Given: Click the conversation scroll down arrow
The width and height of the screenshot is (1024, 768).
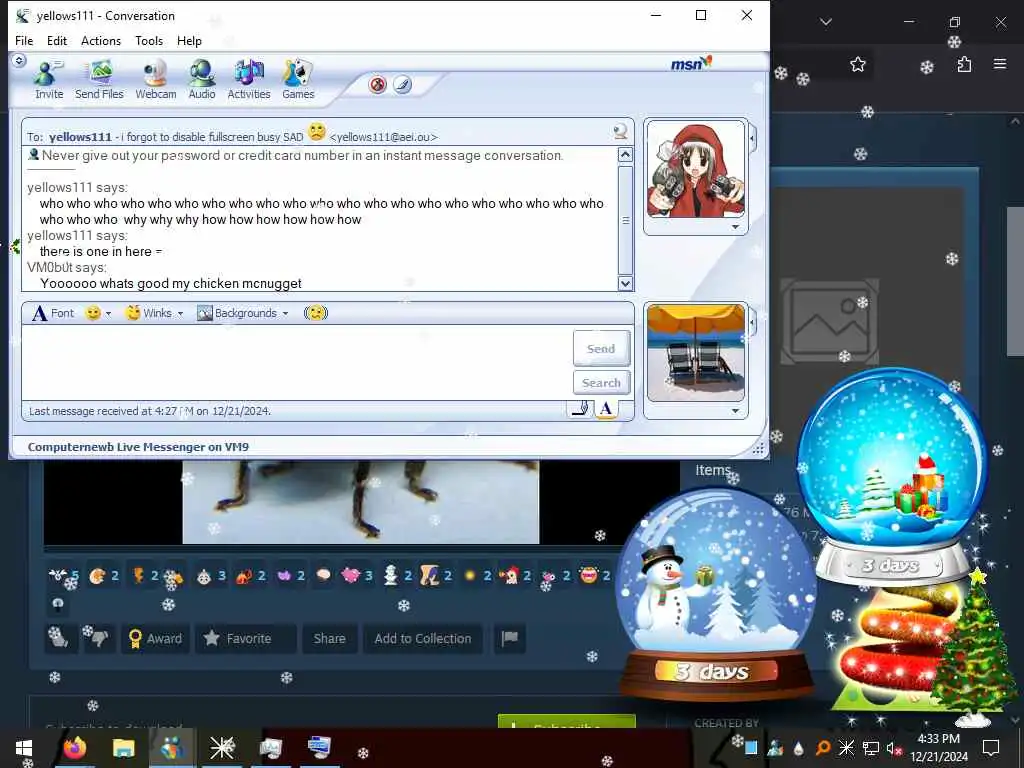Looking at the screenshot, I should 625,283.
